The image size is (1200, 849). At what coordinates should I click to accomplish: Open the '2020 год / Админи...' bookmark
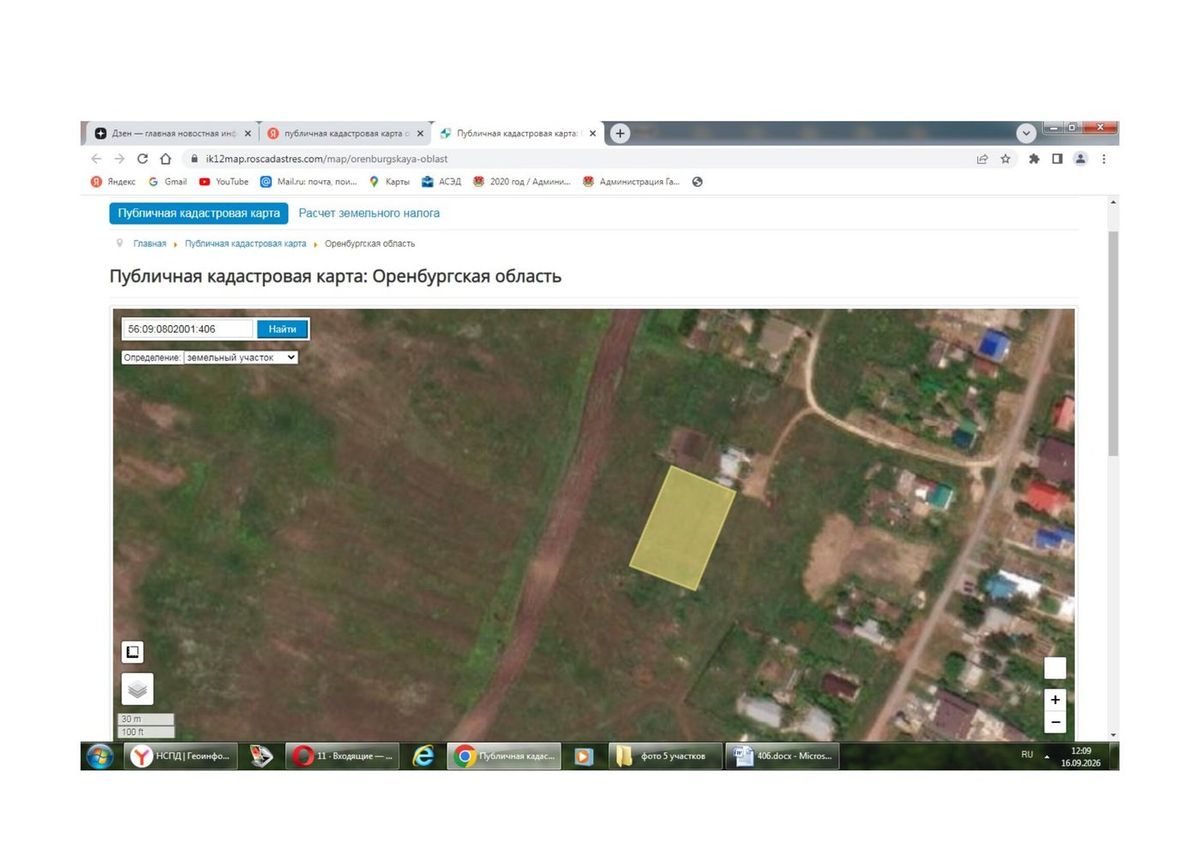(521, 182)
